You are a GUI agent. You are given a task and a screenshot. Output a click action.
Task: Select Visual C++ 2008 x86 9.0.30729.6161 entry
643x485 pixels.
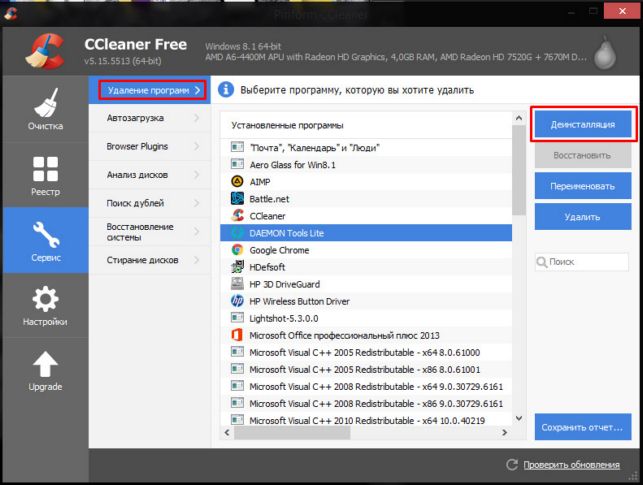[366, 403]
